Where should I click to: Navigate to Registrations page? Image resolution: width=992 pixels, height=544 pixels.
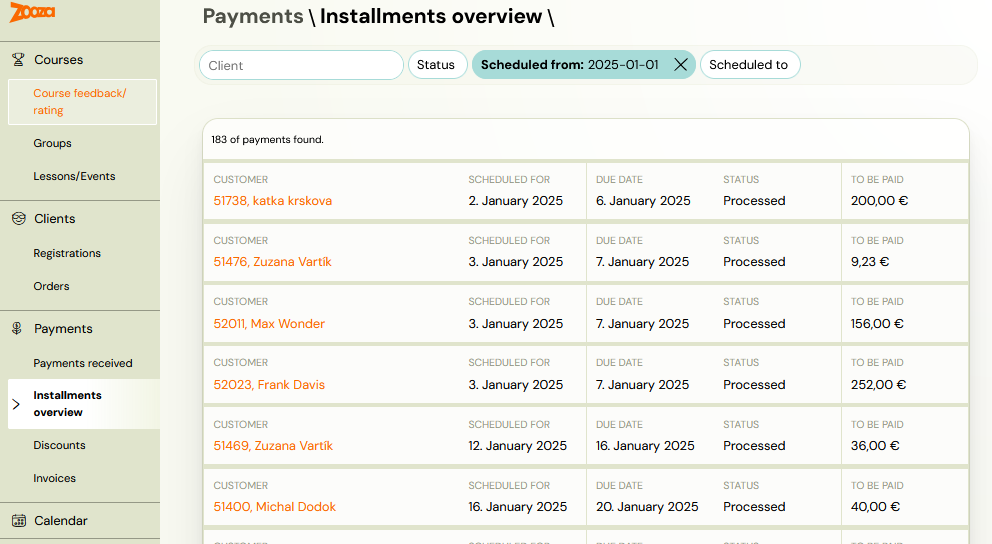67,253
